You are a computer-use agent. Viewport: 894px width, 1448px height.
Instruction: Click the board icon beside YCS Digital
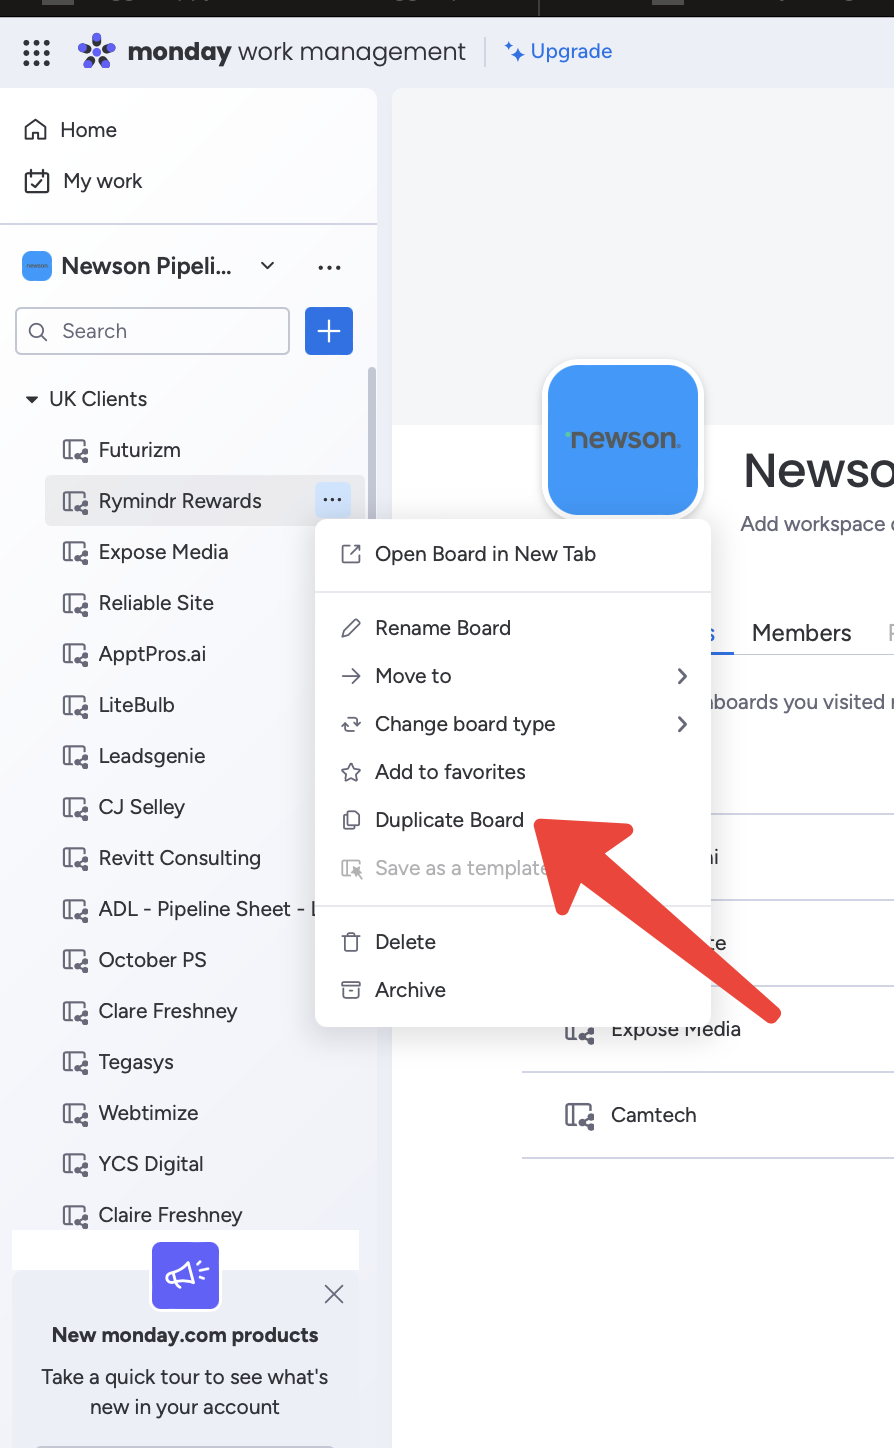pos(75,1164)
